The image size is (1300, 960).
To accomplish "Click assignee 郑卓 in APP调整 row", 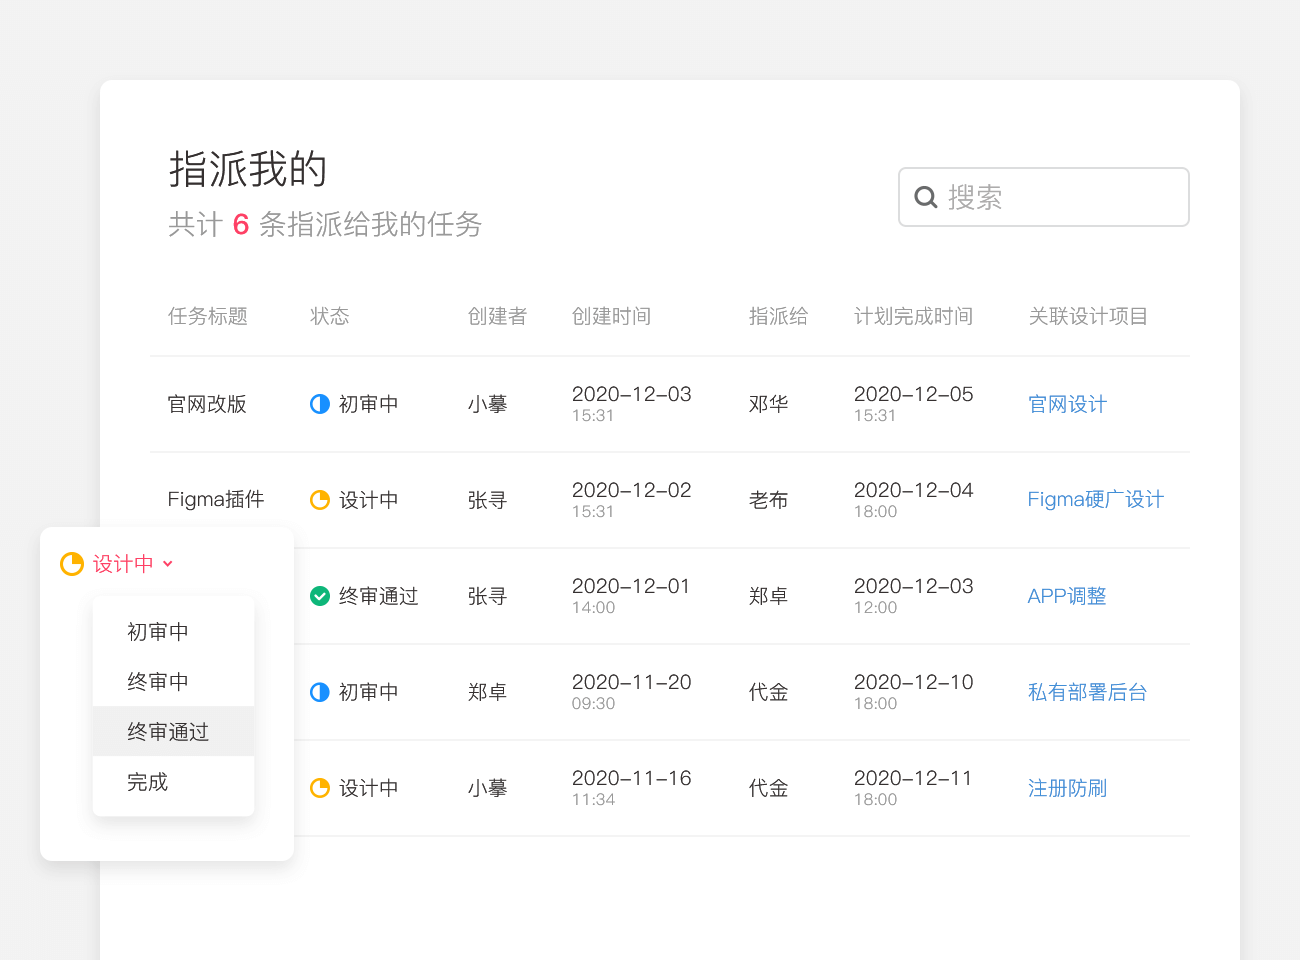I will [769, 596].
